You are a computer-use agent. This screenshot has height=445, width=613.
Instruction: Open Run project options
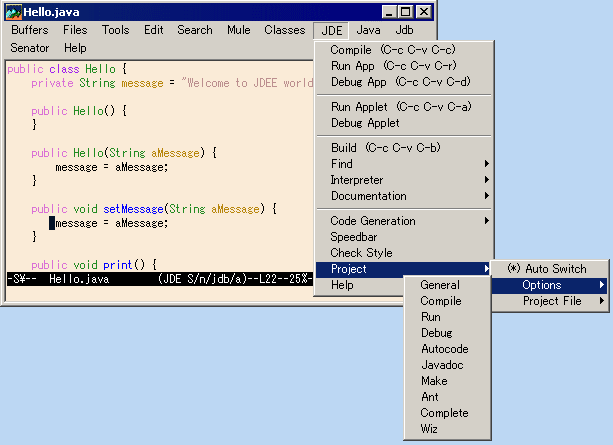447,317
